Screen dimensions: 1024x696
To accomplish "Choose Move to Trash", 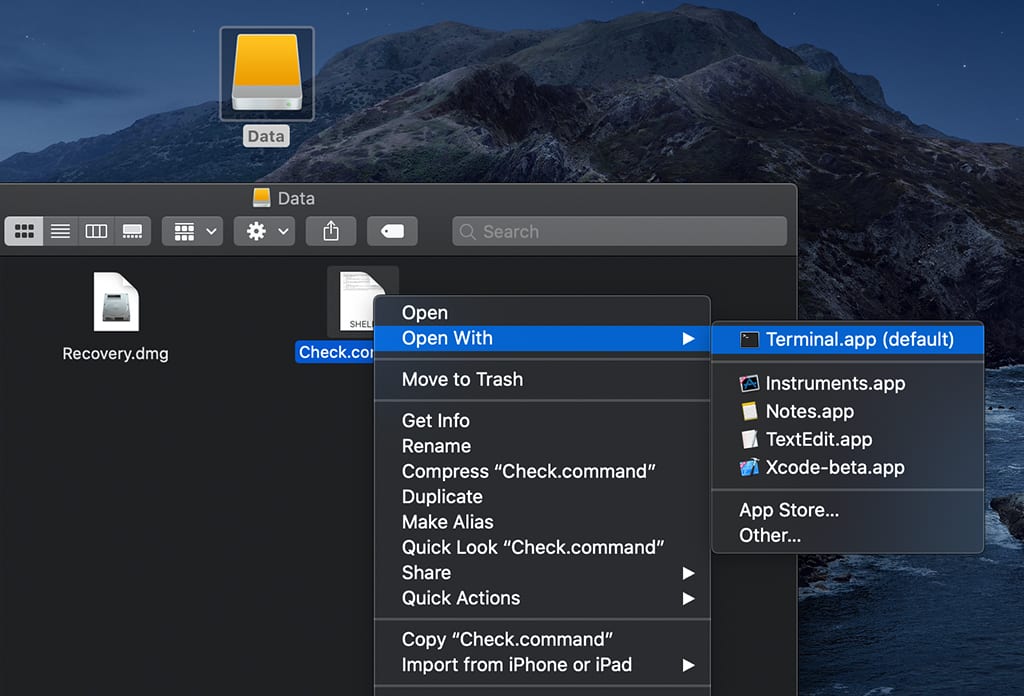I will tap(542, 379).
